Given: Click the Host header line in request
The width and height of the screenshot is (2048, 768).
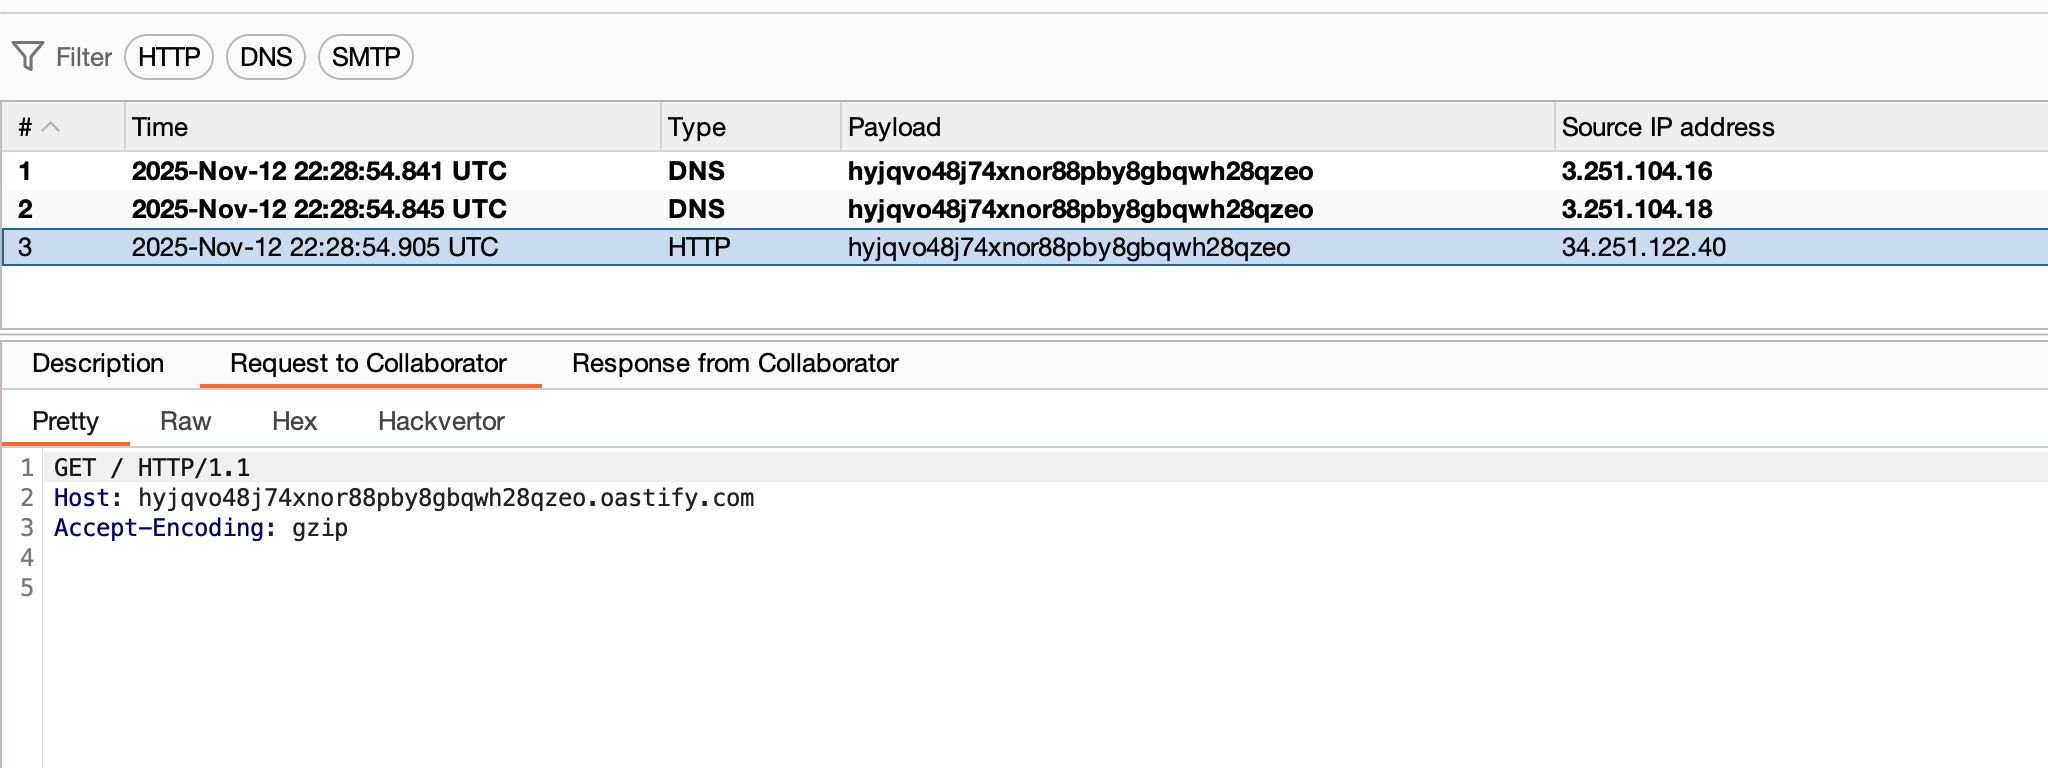Looking at the screenshot, I should pyautogui.click(x=404, y=498).
